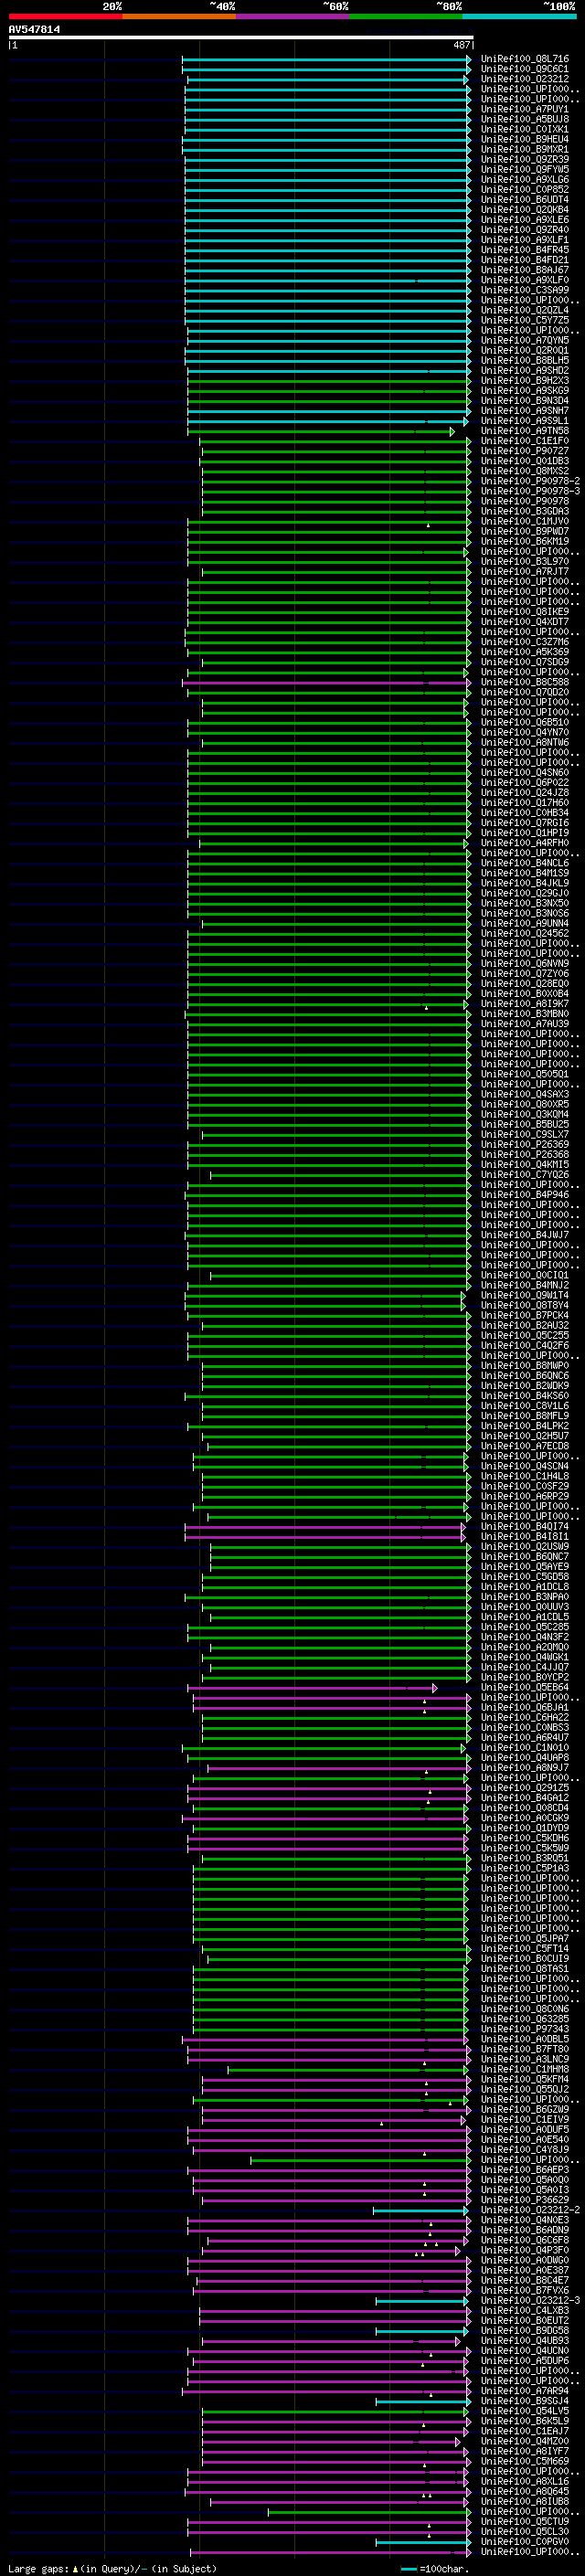Screen dimensions: 585x2576
Task: Select the UniRef100_B6ADN9 label
Action: [x=524, y=2230]
